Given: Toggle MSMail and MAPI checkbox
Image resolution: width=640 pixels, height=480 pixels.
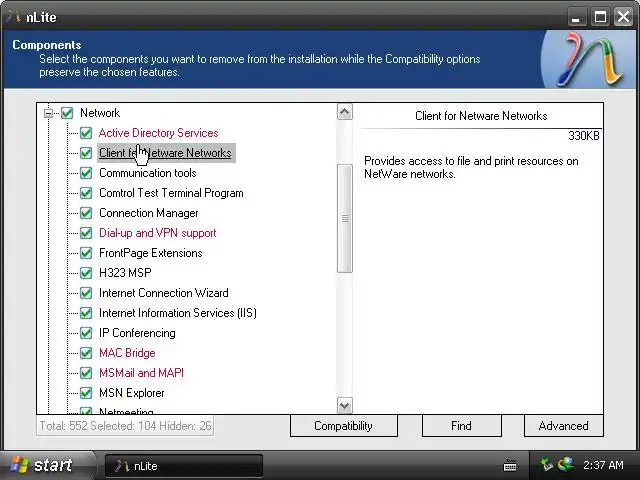Looking at the screenshot, I should (x=86, y=373).
